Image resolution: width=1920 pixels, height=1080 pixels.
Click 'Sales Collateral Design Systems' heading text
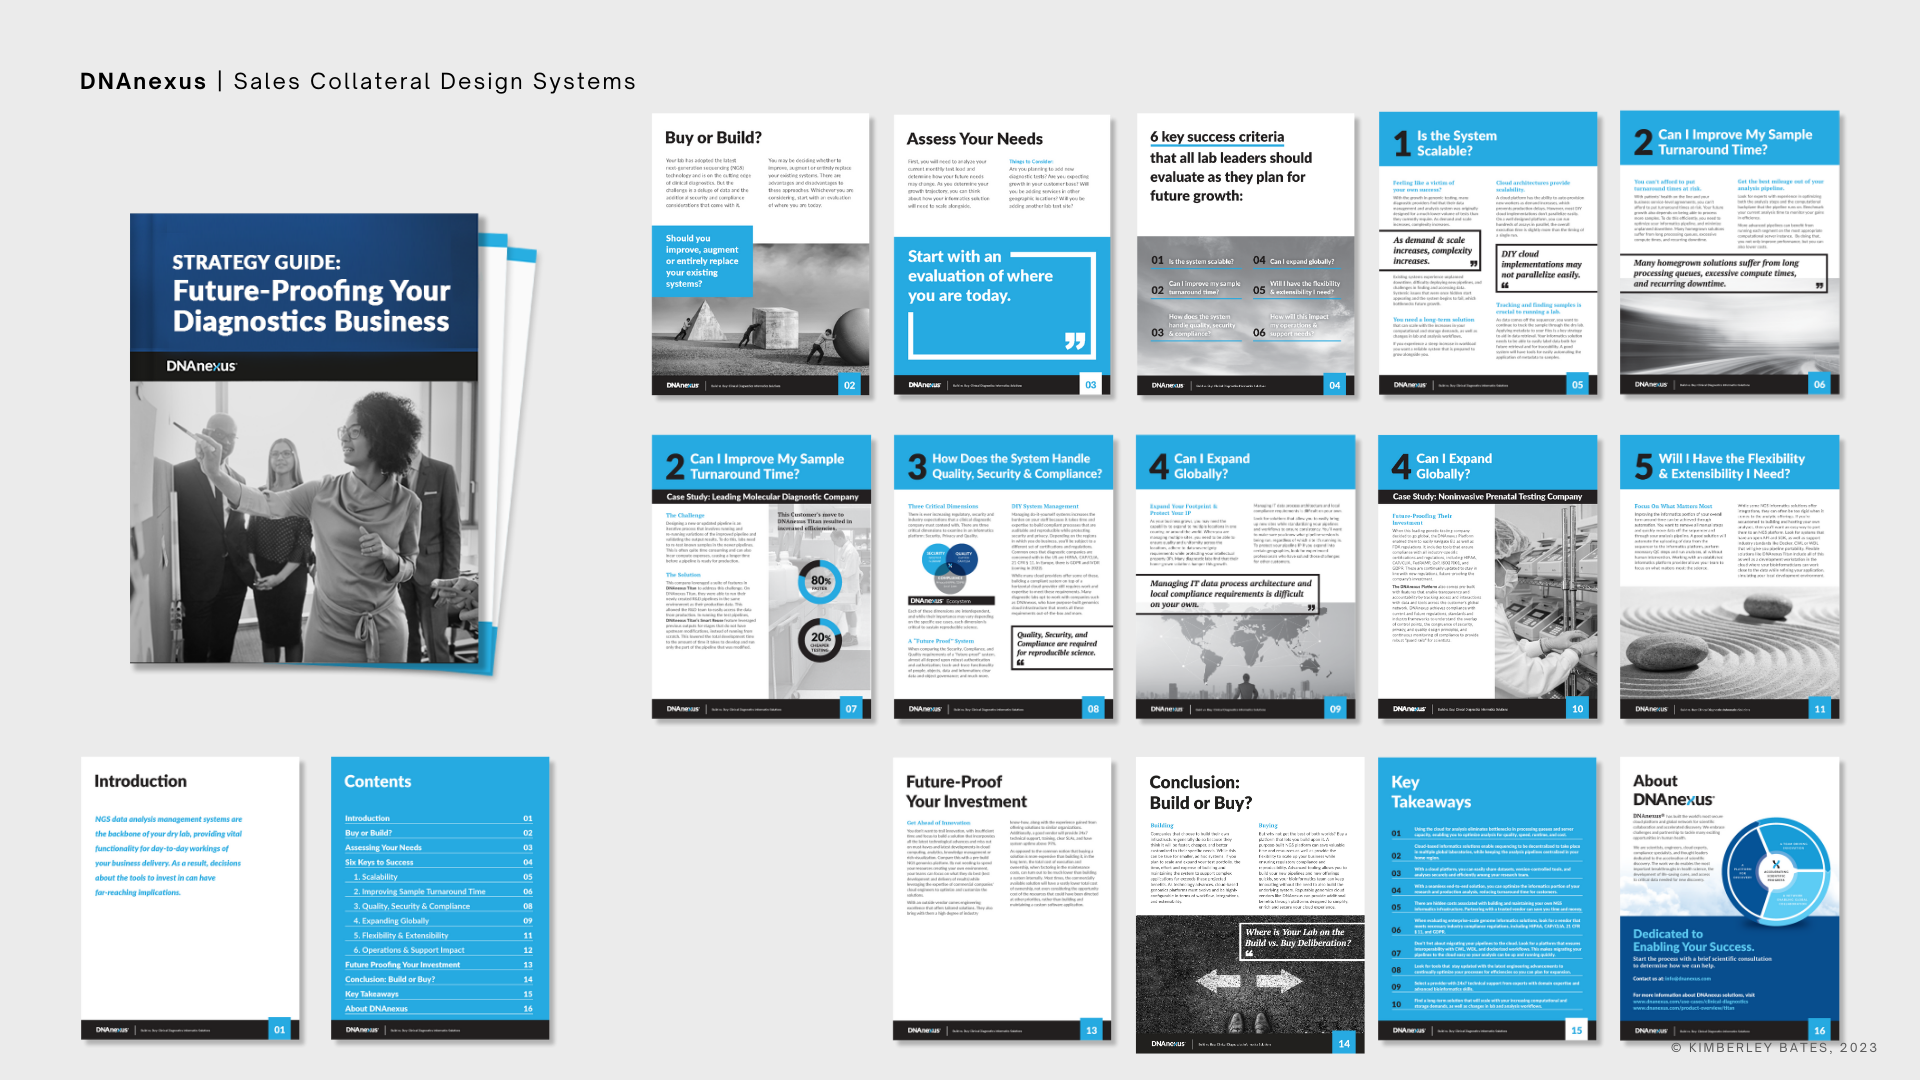[x=435, y=82]
